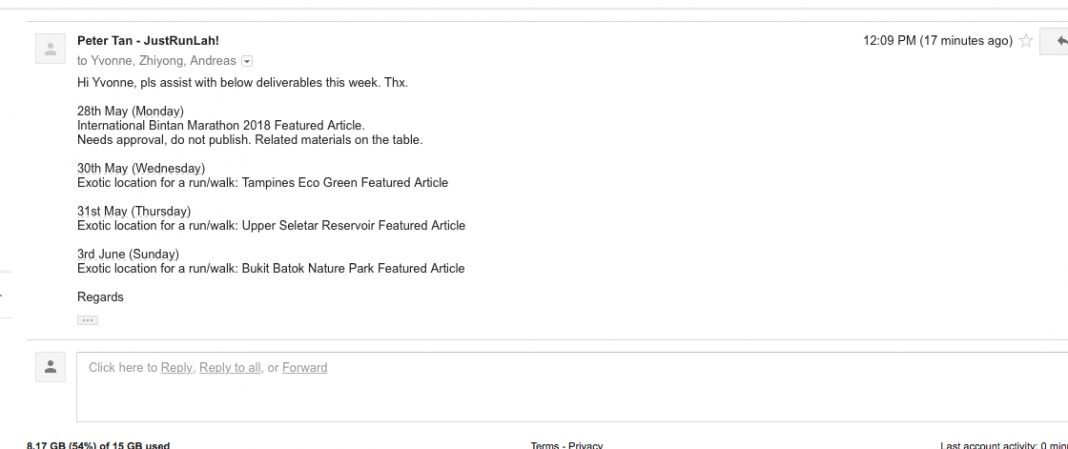The image size is (1068, 449).
Task: Choose the Reply to all link
Action: pyautogui.click(x=230, y=368)
